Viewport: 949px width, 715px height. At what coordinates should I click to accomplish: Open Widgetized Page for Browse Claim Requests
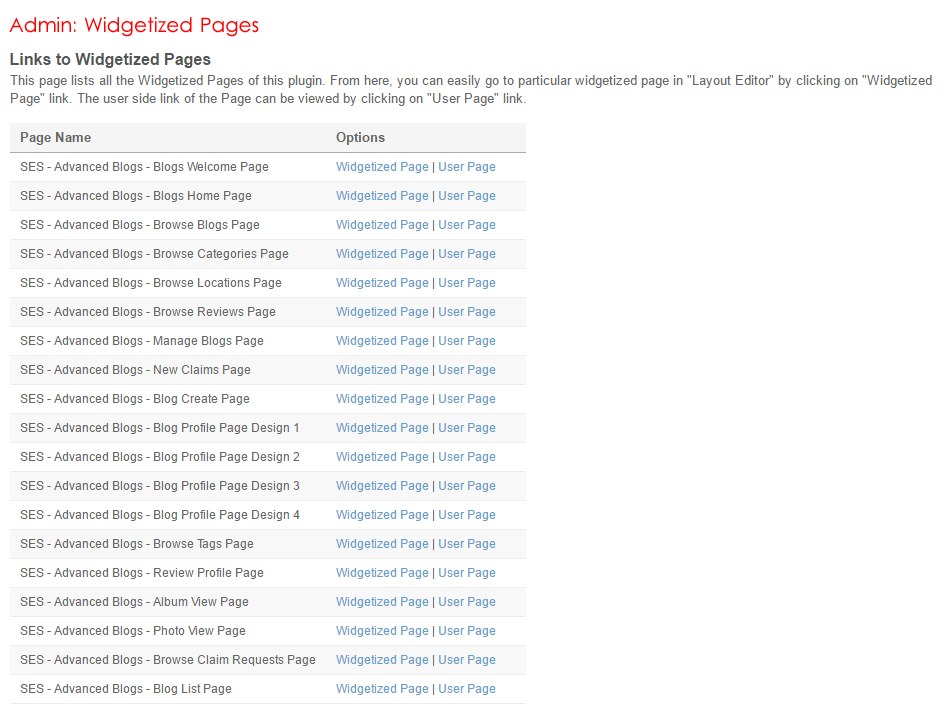pos(382,660)
